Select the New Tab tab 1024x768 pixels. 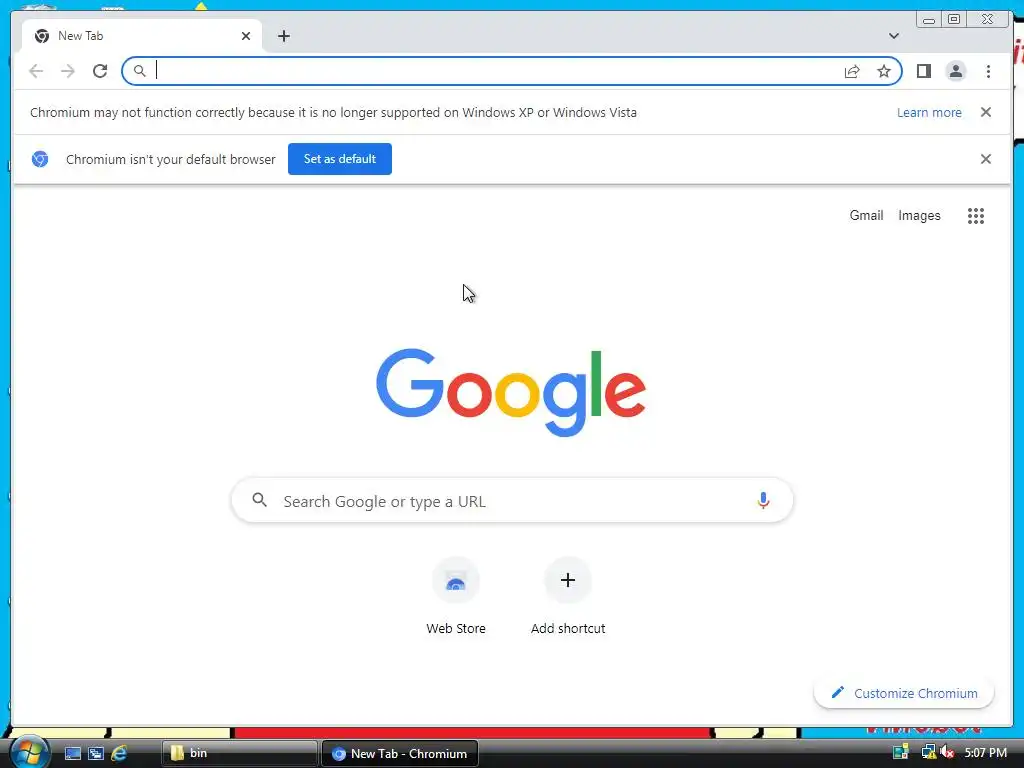coord(142,36)
